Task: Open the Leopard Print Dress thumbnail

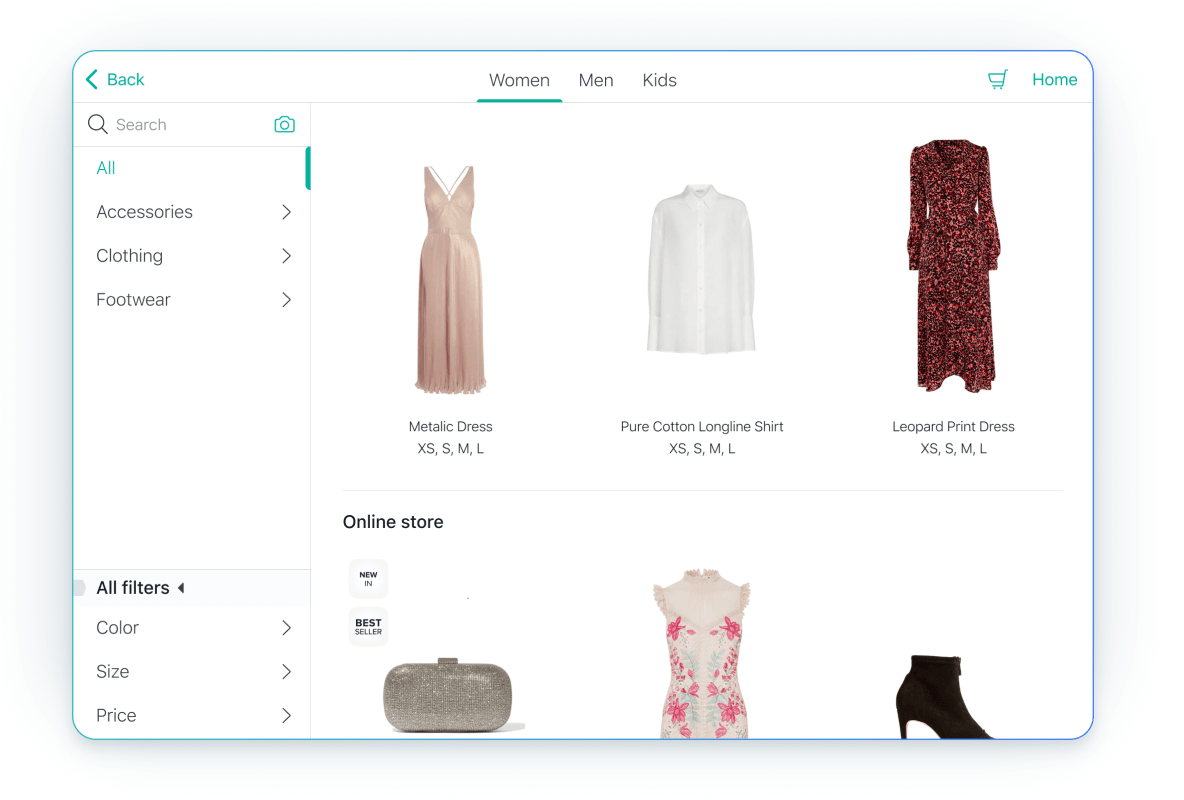Action: point(953,267)
